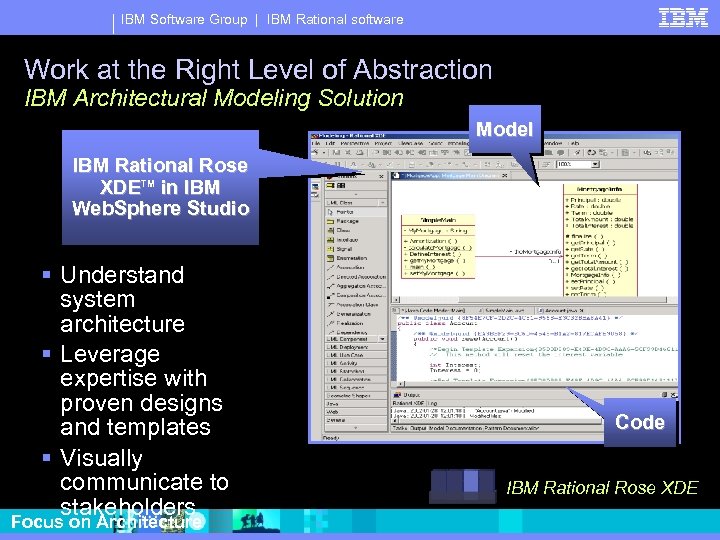
Task: Choose the Generalization connector tool
Action: coord(355,314)
